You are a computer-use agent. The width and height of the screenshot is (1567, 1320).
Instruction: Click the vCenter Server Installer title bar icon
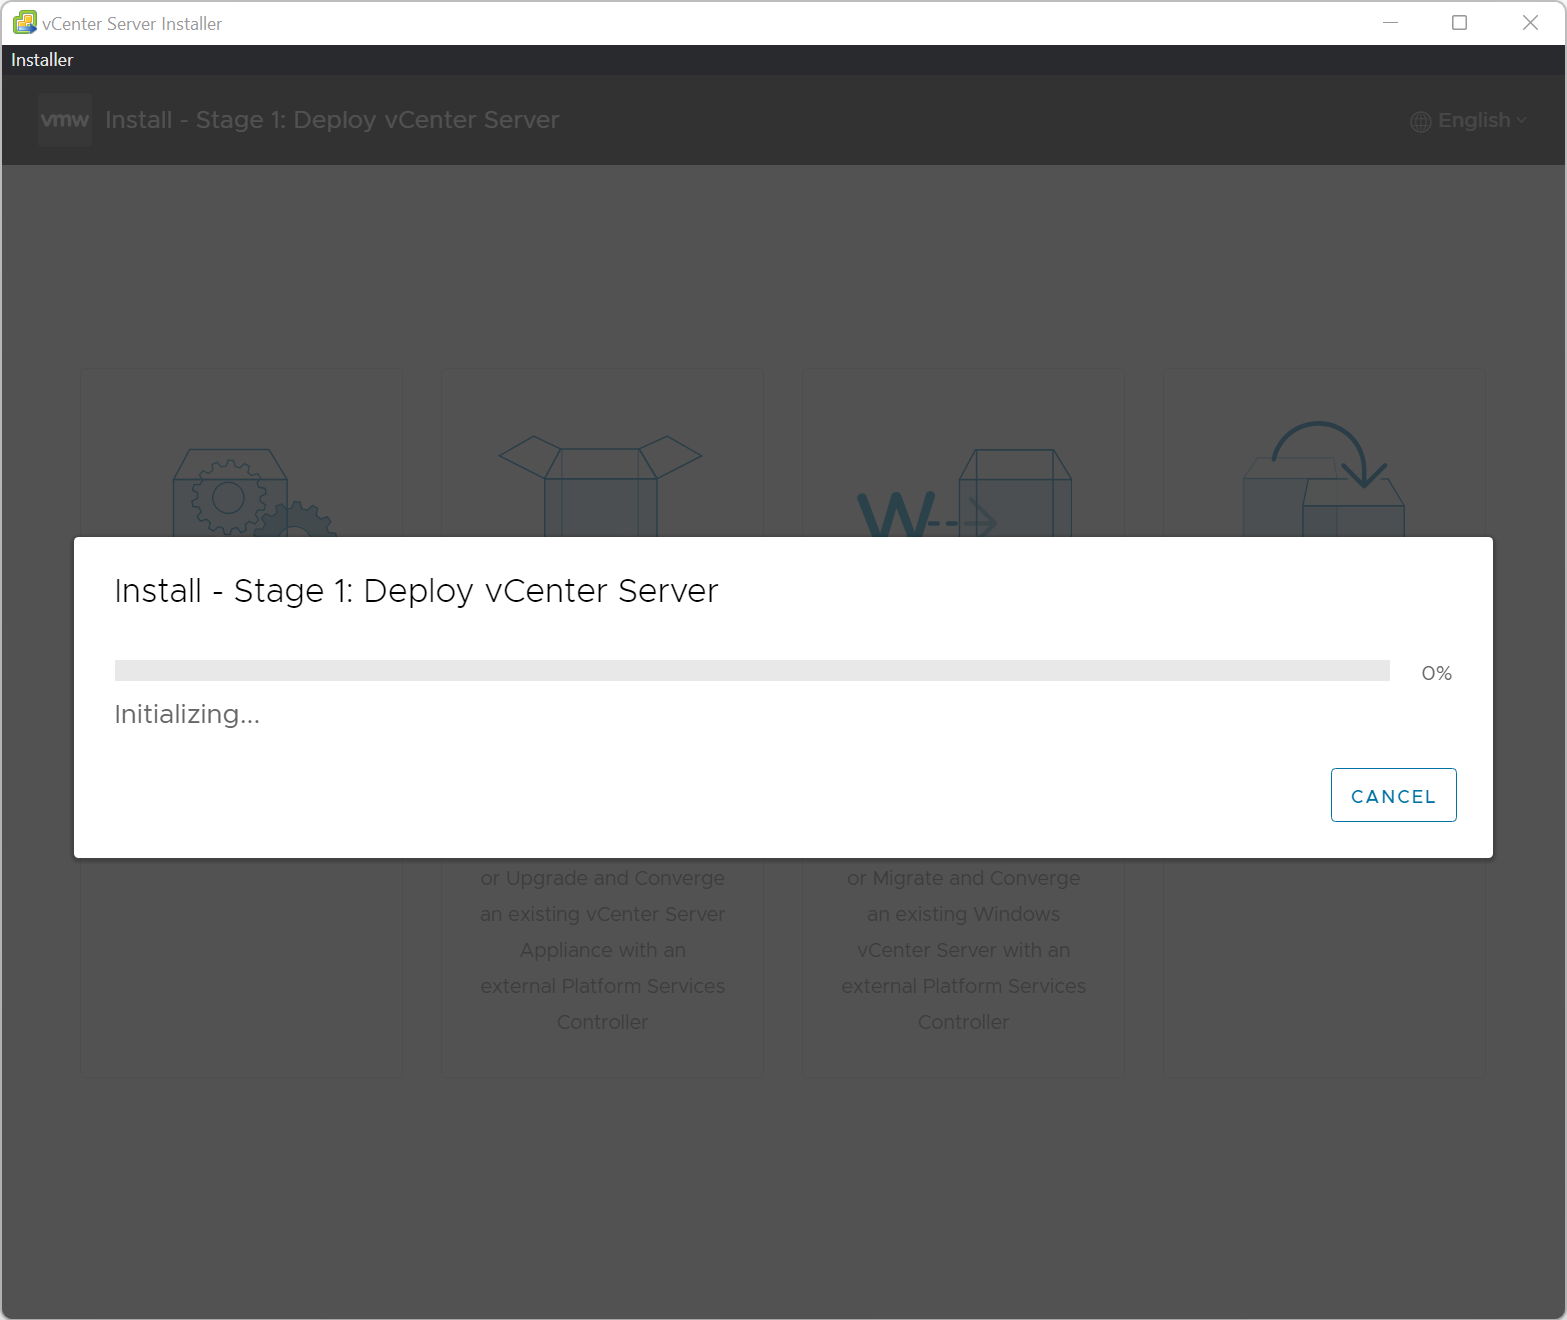(24, 22)
